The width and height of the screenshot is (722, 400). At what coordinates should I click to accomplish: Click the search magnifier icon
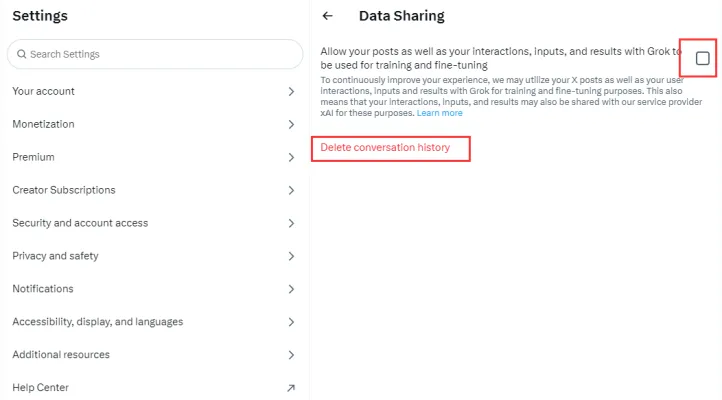coord(20,54)
